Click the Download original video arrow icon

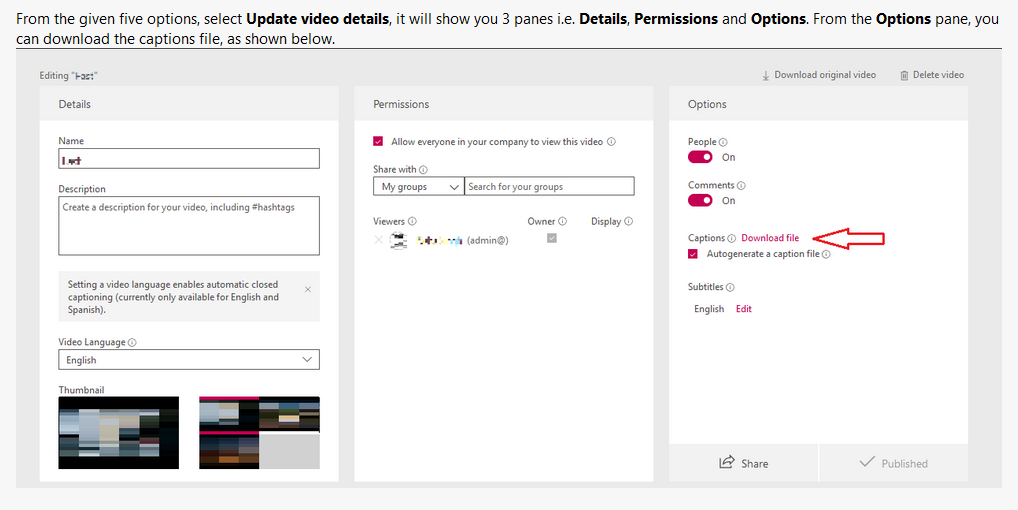pyautogui.click(x=766, y=76)
